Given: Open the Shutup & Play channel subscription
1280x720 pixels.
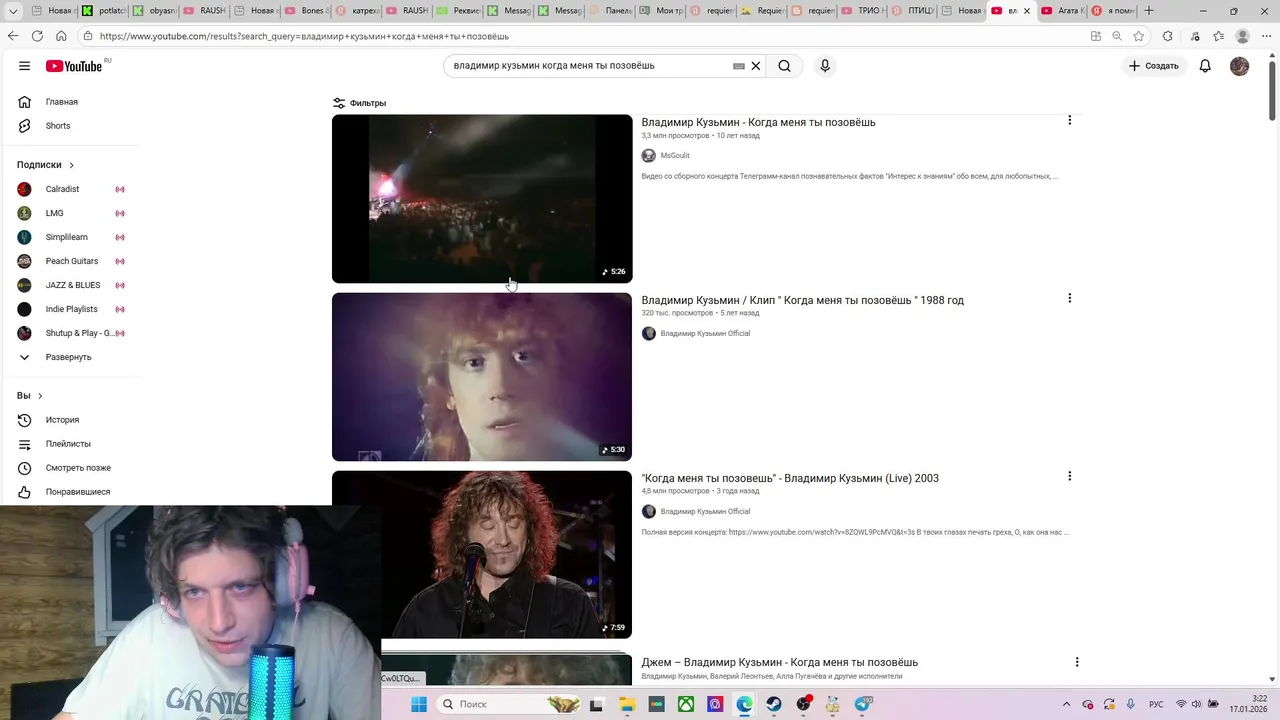Looking at the screenshot, I should pyautogui.click(x=70, y=333).
